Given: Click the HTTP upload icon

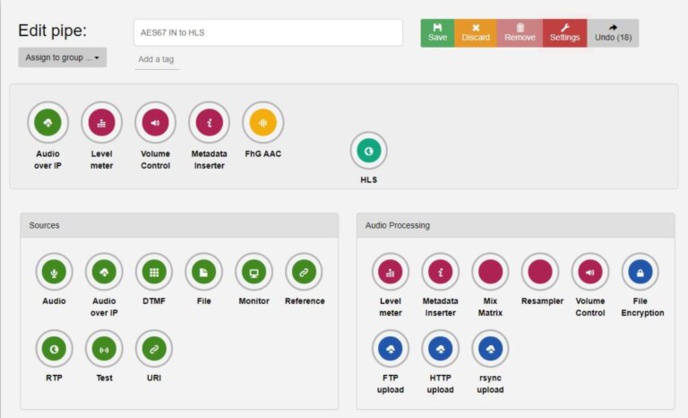Looking at the screenshot, I should click(x=440, y=348).
